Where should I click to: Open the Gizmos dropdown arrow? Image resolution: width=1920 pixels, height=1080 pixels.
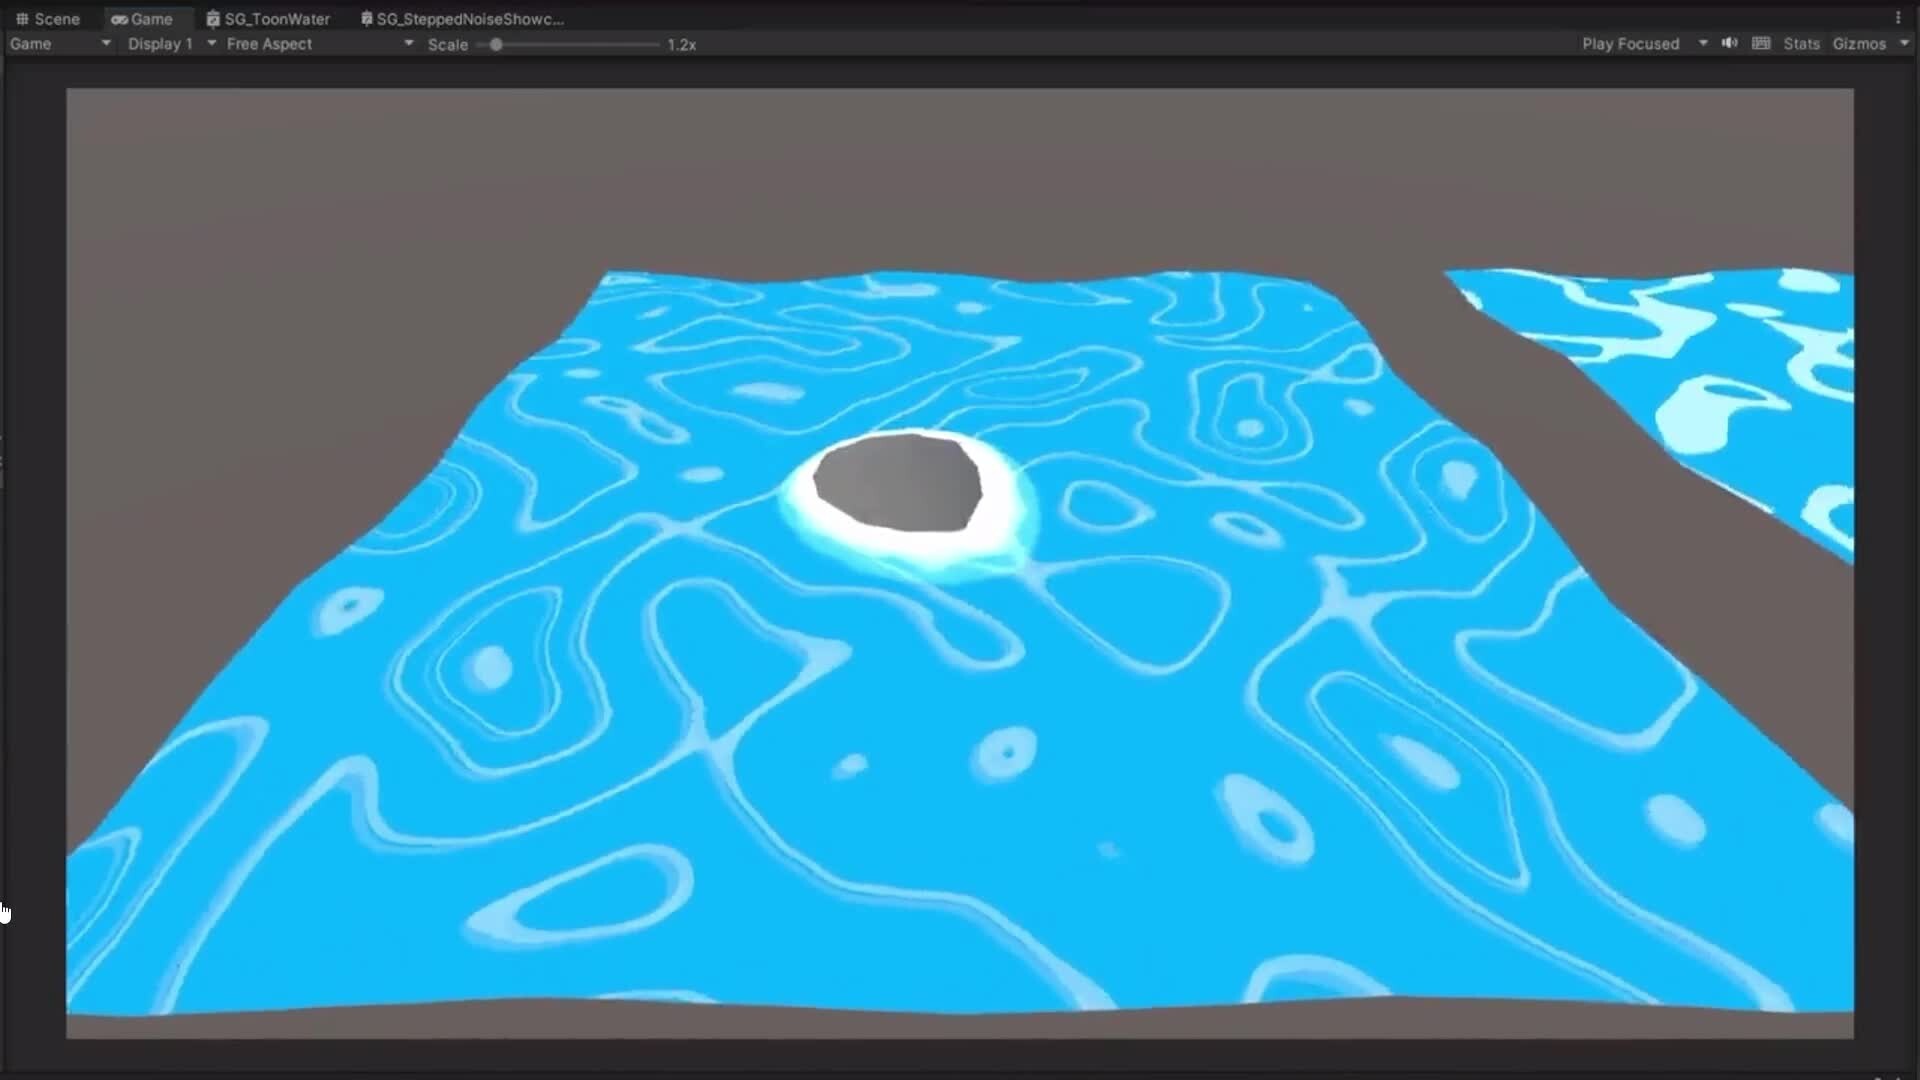(x=1903, y=43)
